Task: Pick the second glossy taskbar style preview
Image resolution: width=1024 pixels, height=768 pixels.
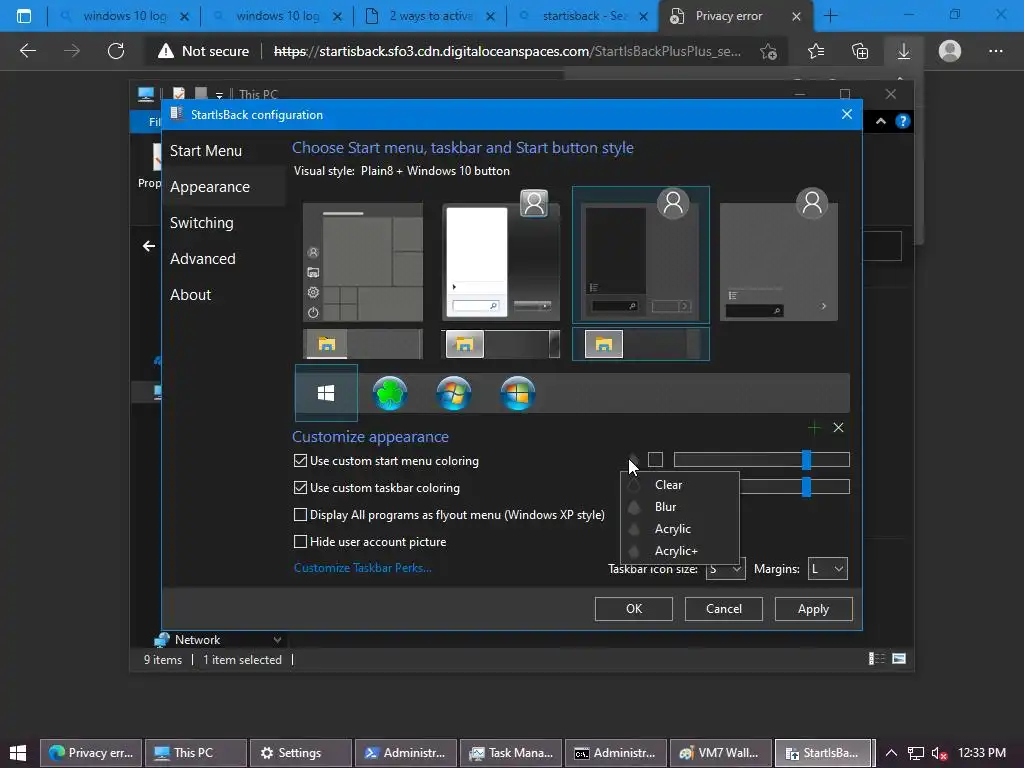Action: coord(501,344)
